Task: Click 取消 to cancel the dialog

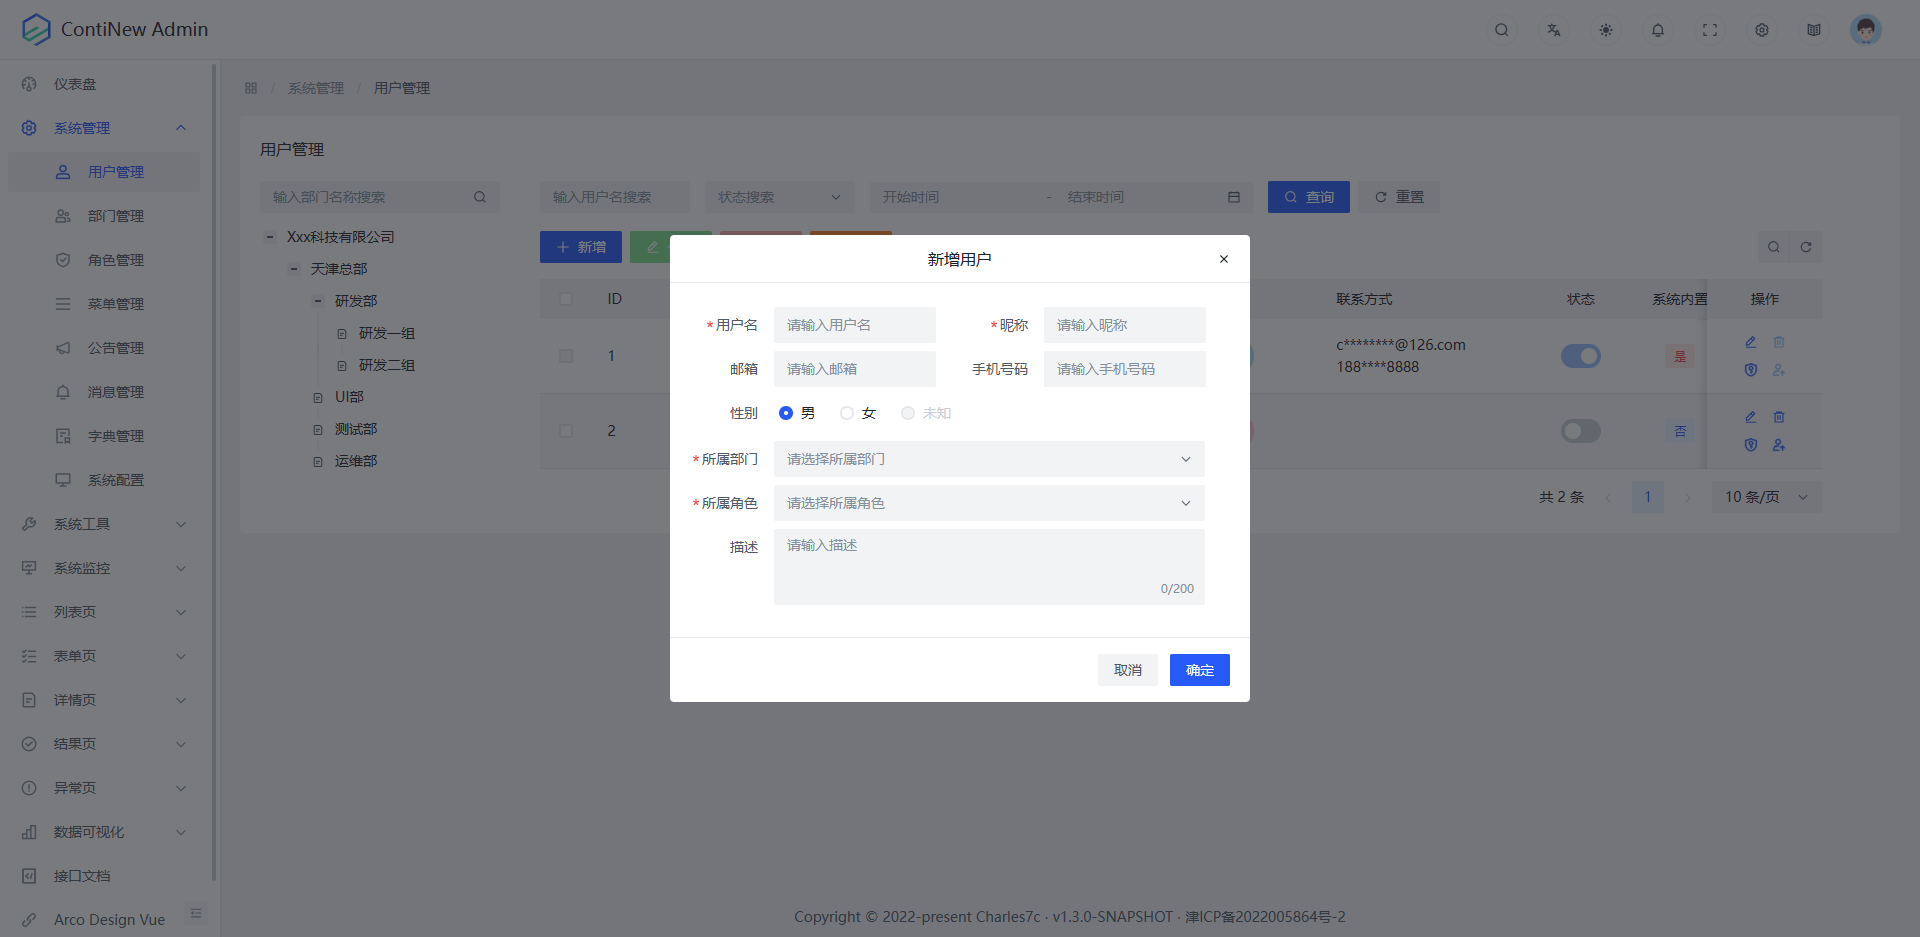Action: click(x=1127, y=670)
